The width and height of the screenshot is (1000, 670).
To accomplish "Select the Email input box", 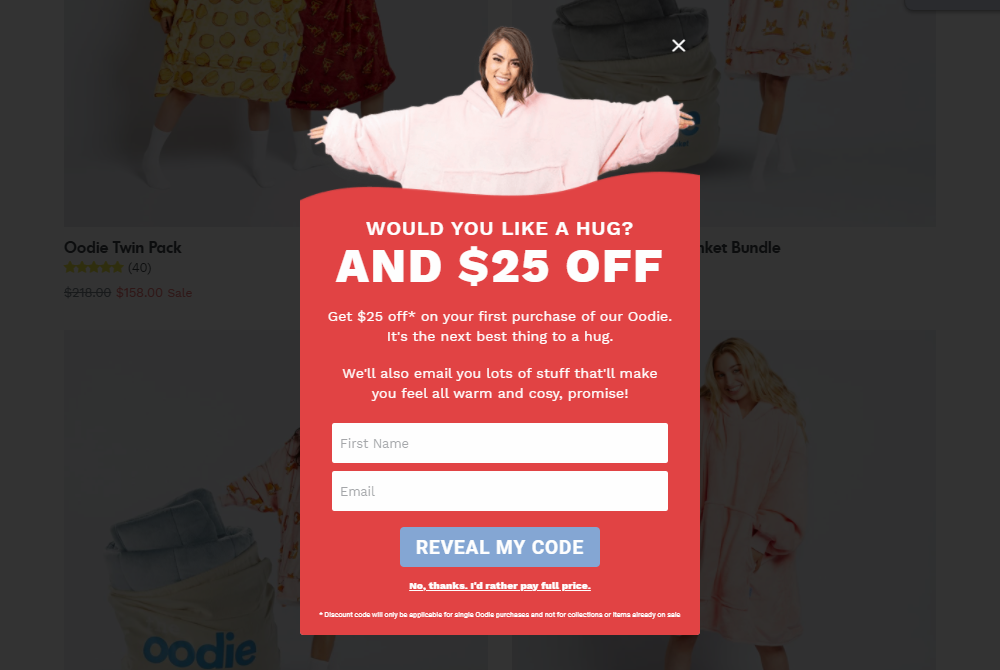I will [499, 491].
